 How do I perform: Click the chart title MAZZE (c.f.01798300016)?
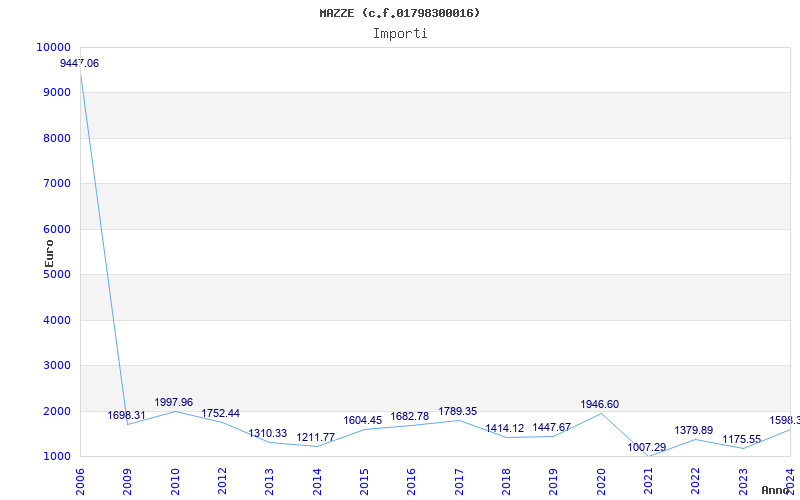(399, 13)
